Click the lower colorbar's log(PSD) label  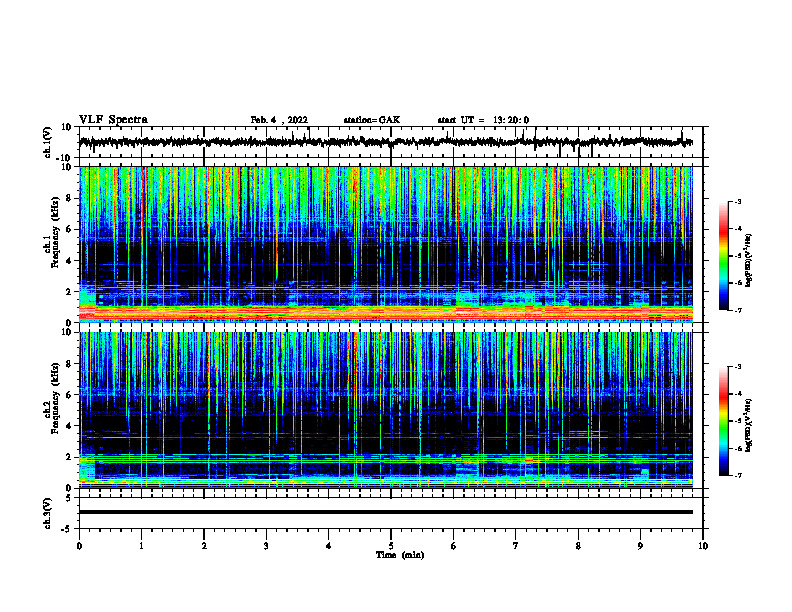(x=749, y=425)
